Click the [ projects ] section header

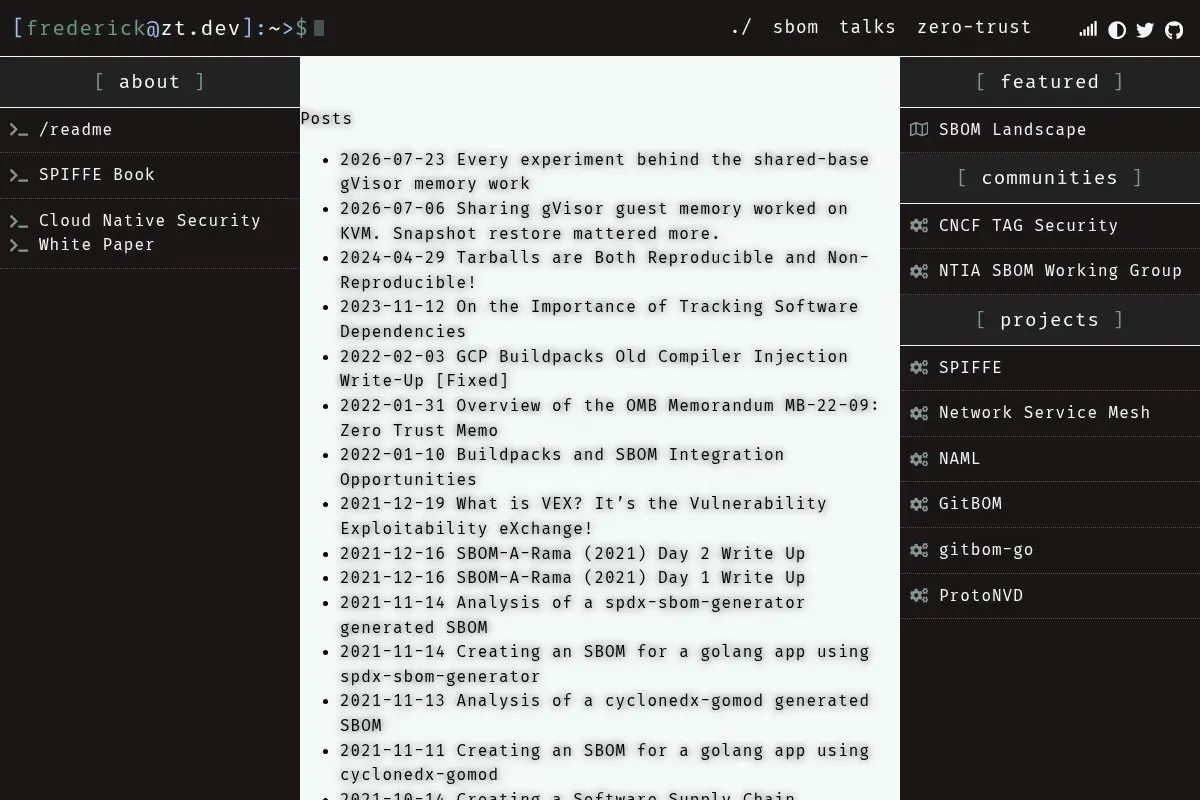(1050, 320)
